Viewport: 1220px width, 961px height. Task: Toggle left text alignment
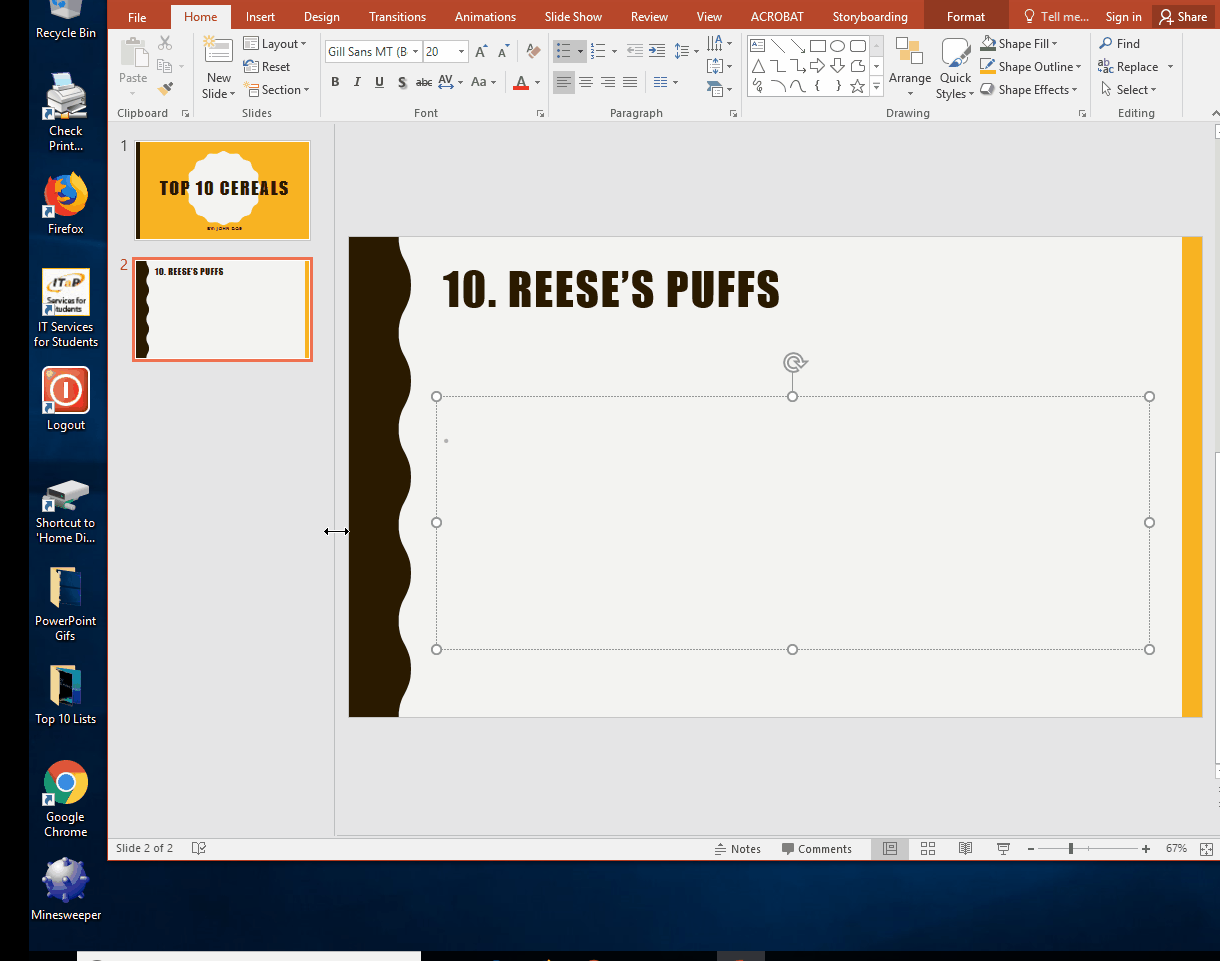coord(564,82)
